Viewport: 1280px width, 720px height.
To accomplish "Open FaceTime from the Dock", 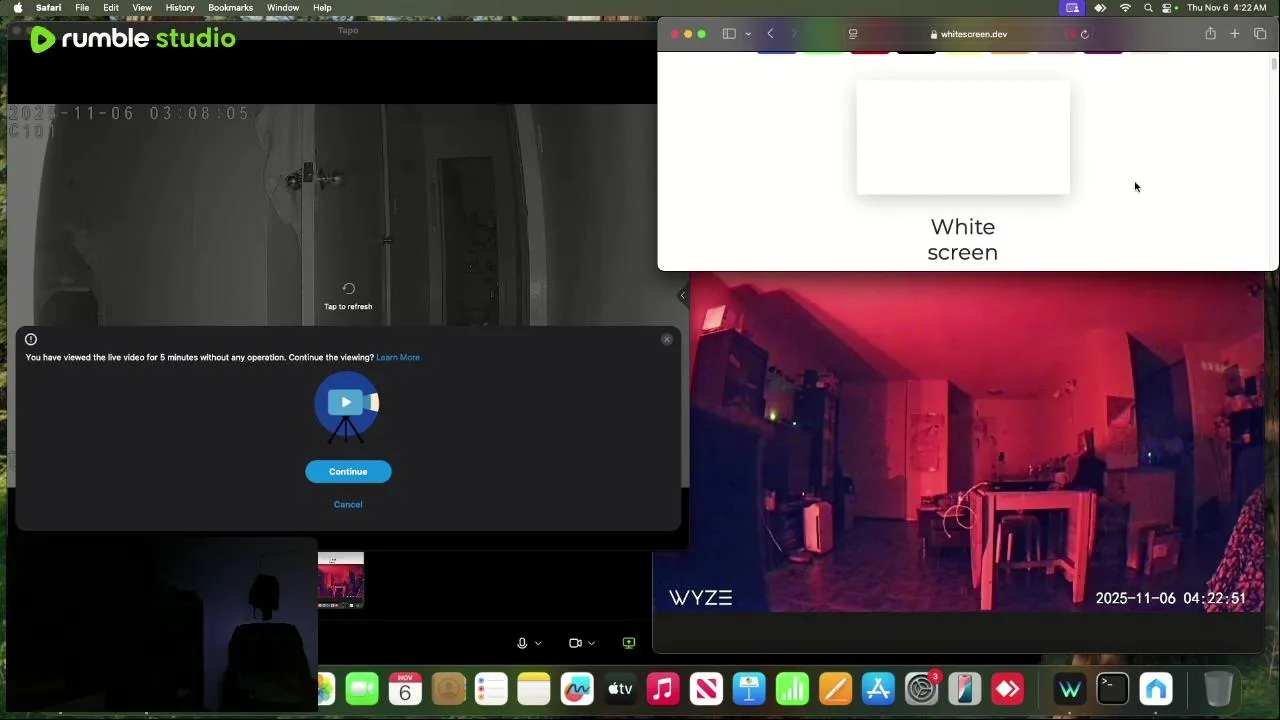I will [362, 689].
